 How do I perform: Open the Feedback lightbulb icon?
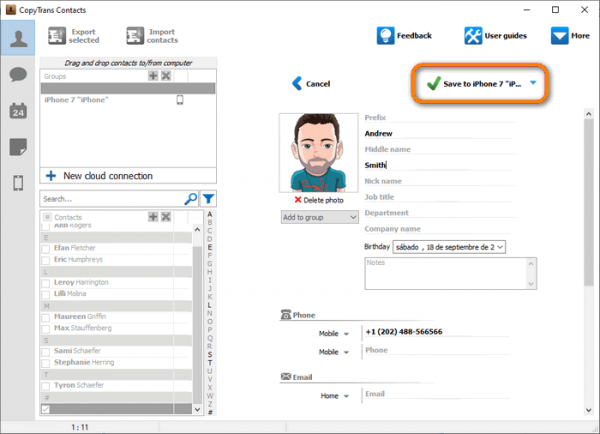click(x=387, y=36)
